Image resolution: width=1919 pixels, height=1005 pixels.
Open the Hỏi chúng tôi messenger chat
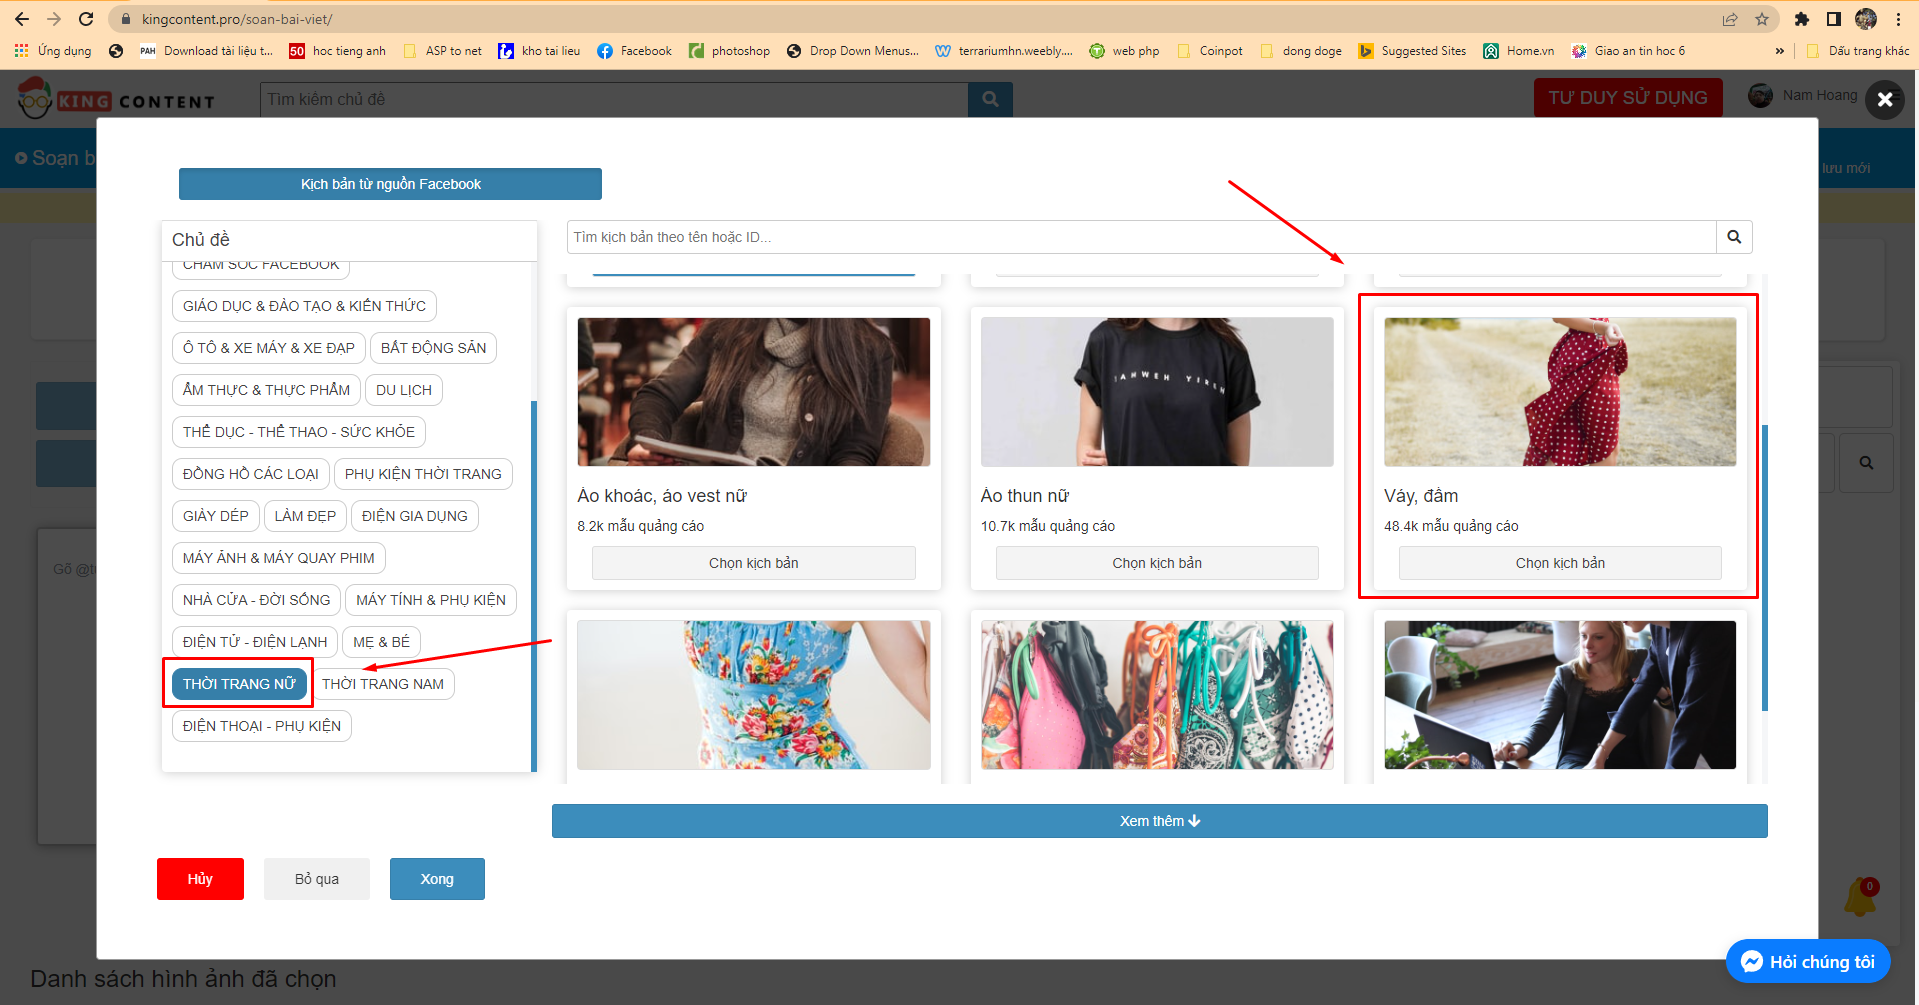pyautogui.click(x=1808, y=961)
